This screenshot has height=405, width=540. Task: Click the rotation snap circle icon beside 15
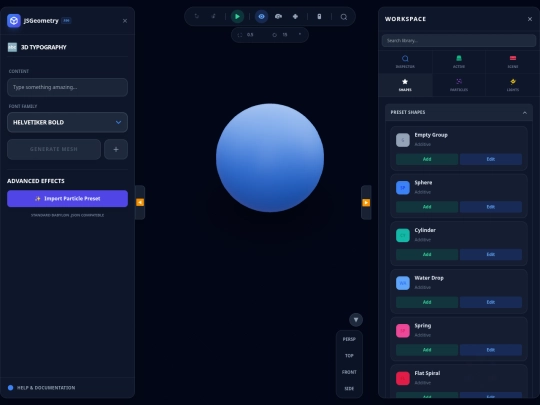[x=274, y=35]
